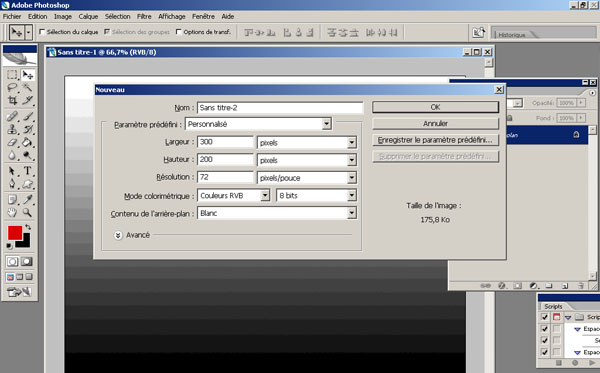The height and width of the screenshot is (373, 600).
Task: Enable the Options de transf. checkbox
Action: tap(178, 32)
